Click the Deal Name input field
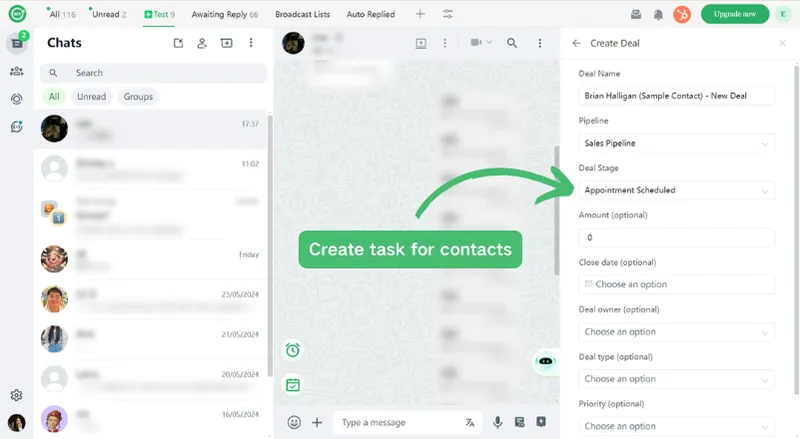 (x=676, y=96)
